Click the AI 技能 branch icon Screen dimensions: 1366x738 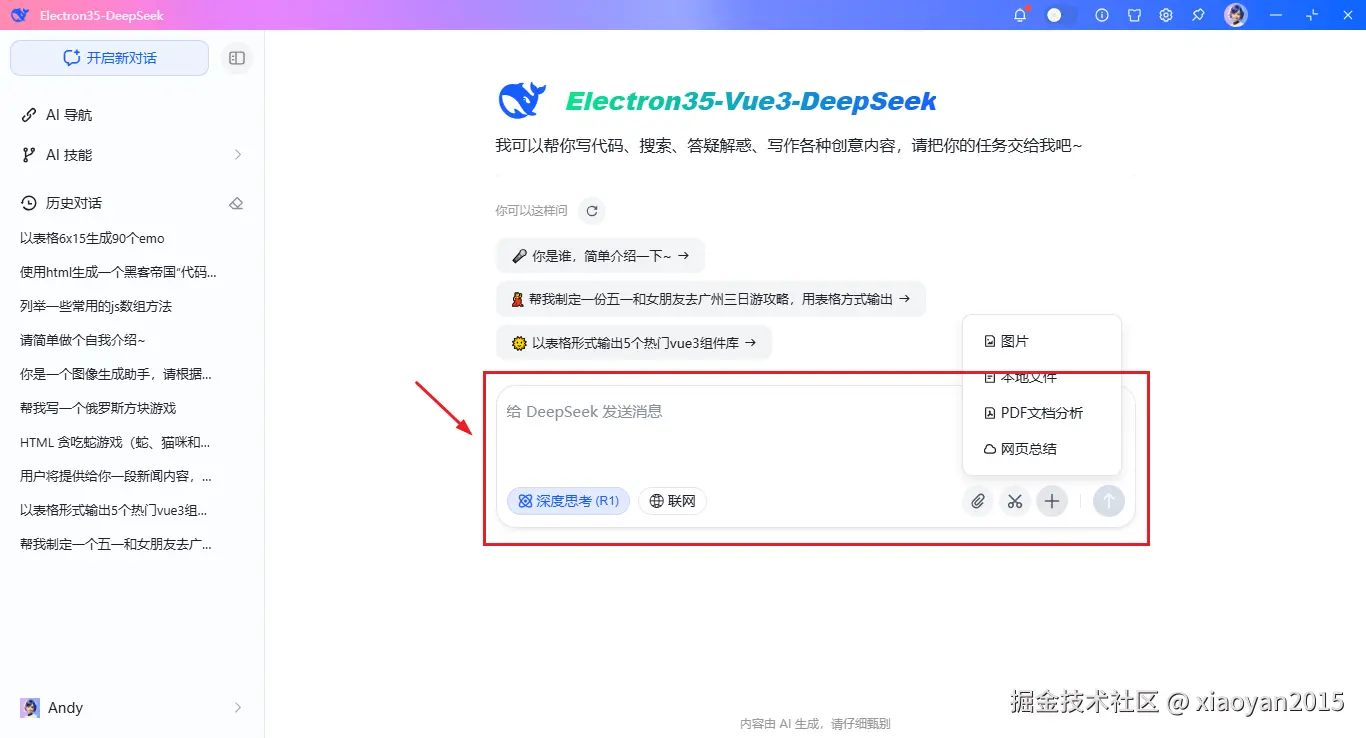29,155
